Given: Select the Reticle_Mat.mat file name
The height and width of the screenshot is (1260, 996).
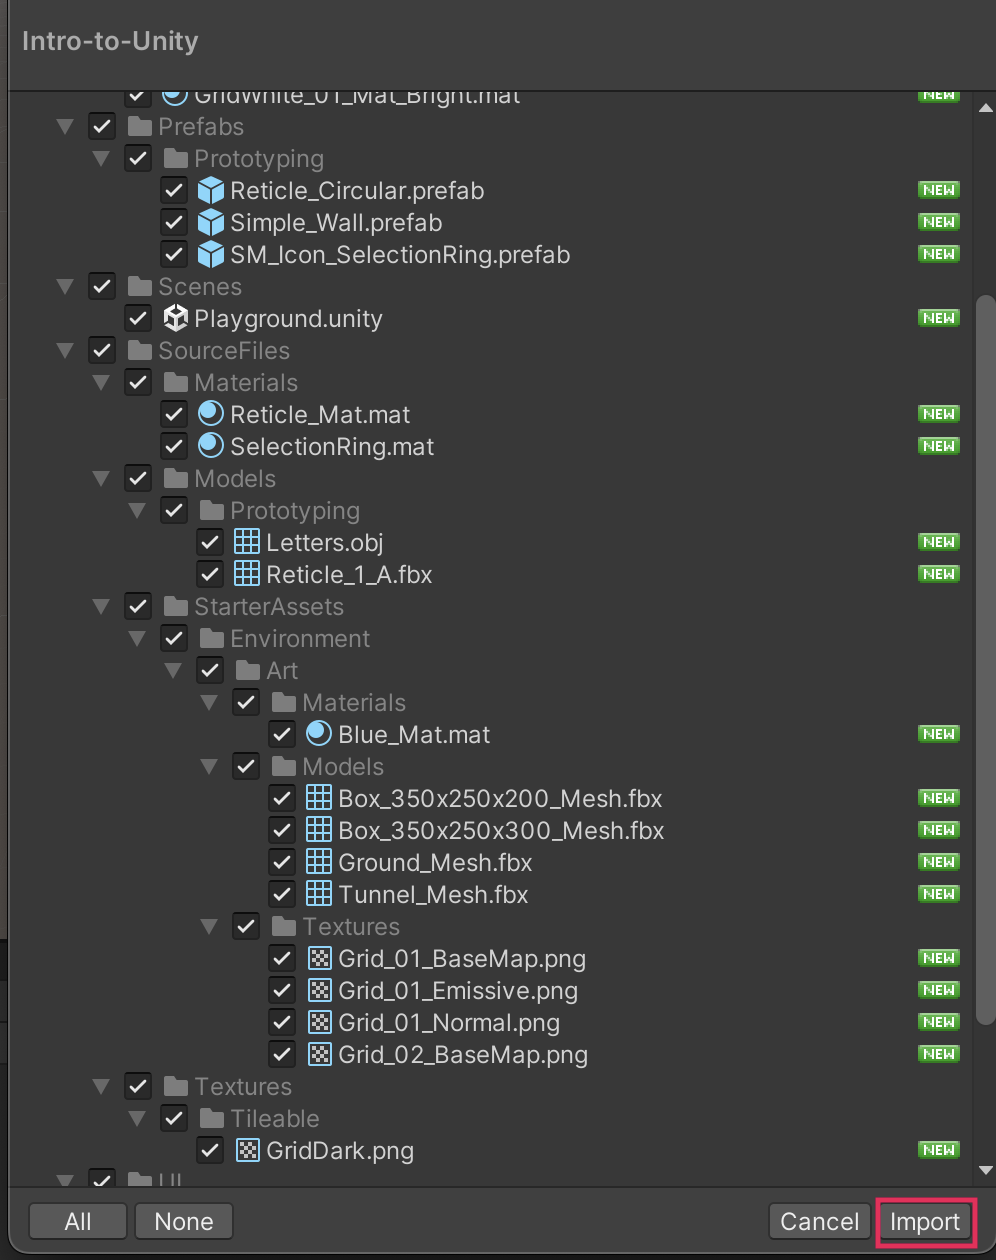Looking at the screenshot, I should [320, 414].
